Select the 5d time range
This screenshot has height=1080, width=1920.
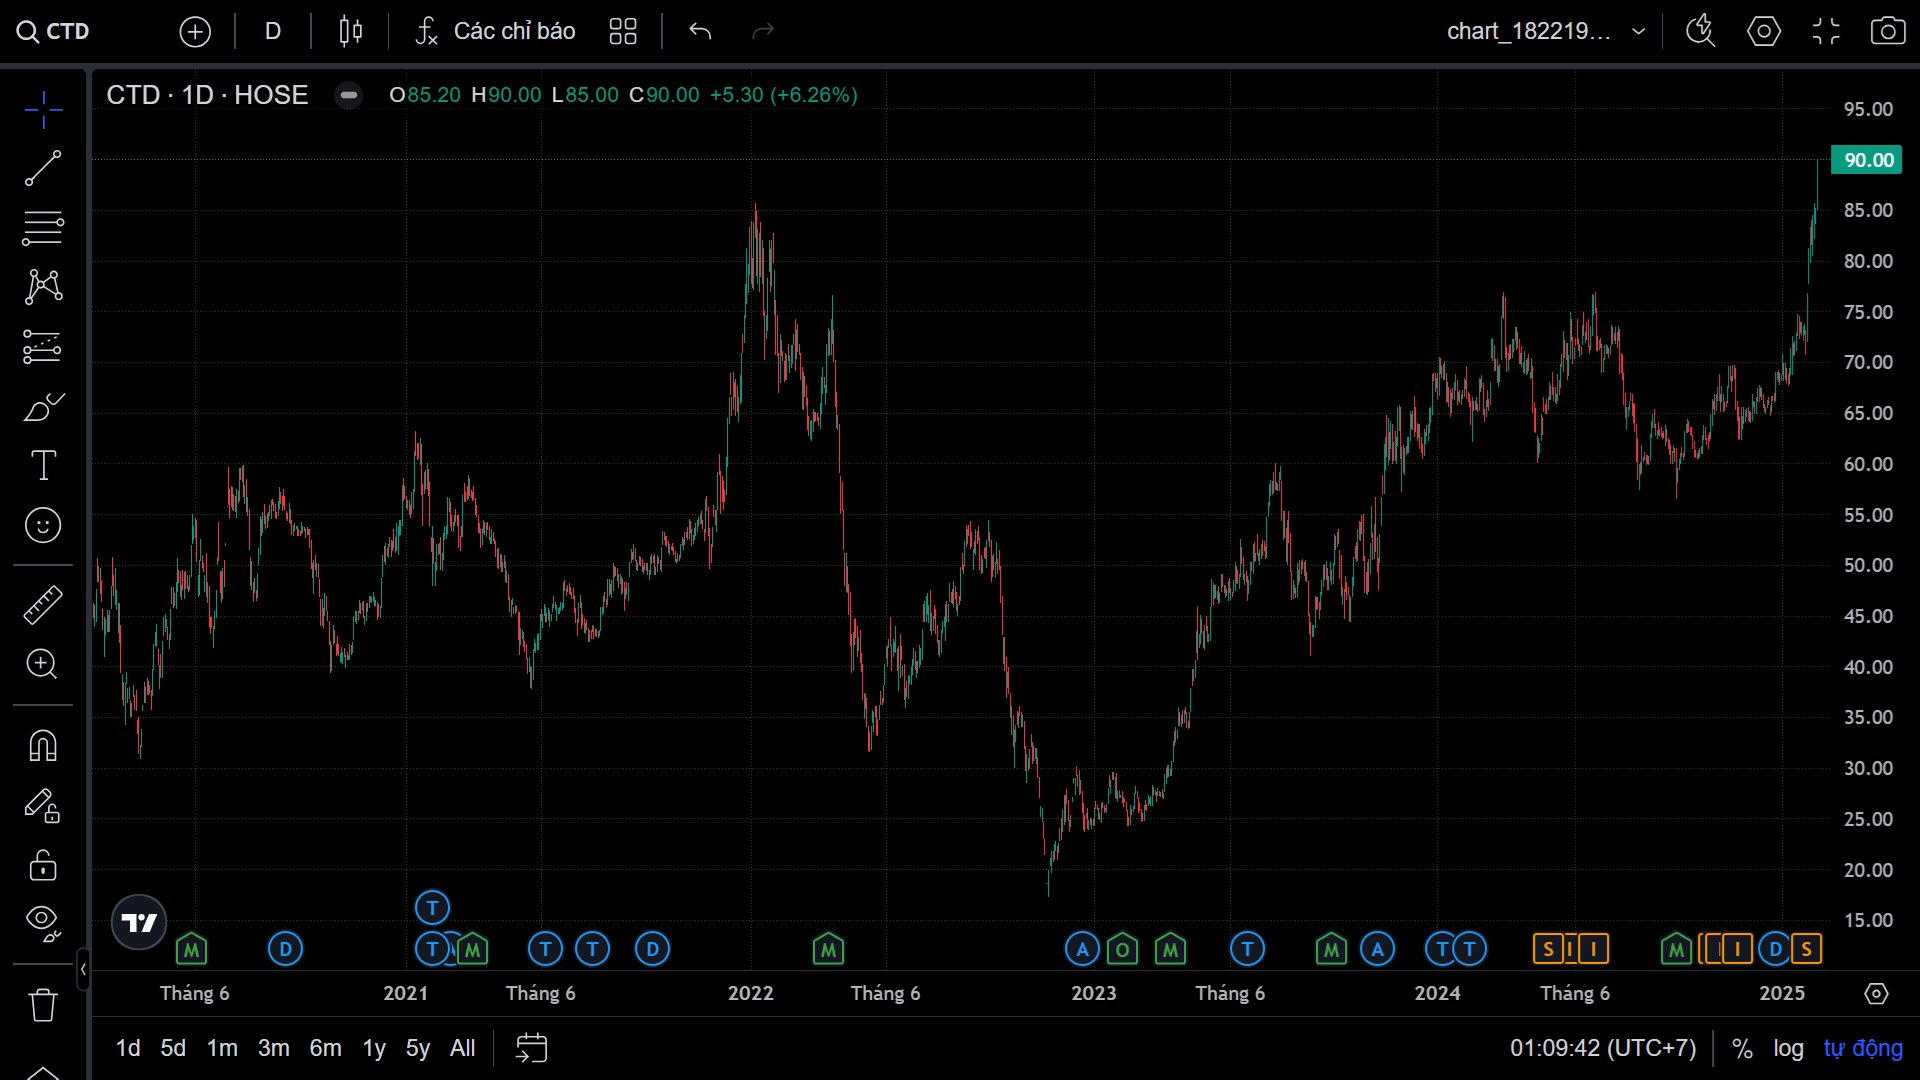[173, 1048]
